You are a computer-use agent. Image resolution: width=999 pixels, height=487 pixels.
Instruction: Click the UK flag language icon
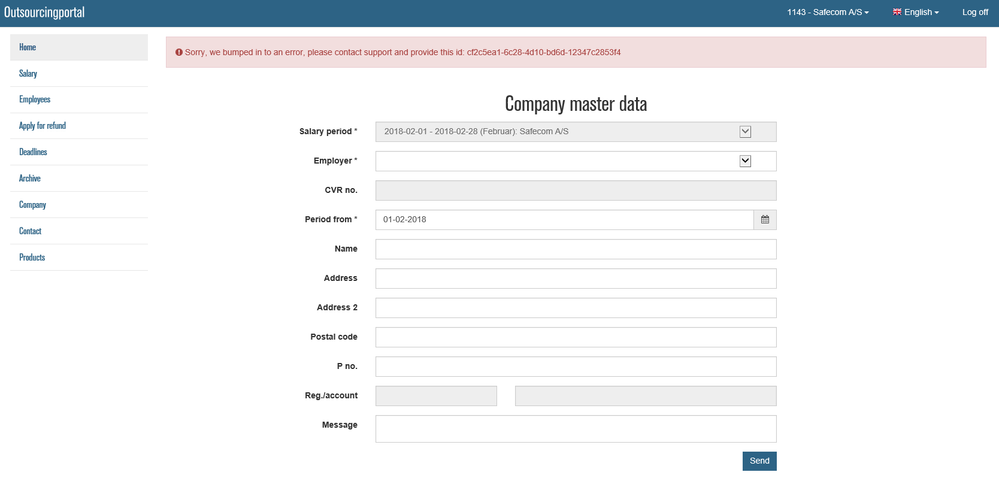(897, 12)
